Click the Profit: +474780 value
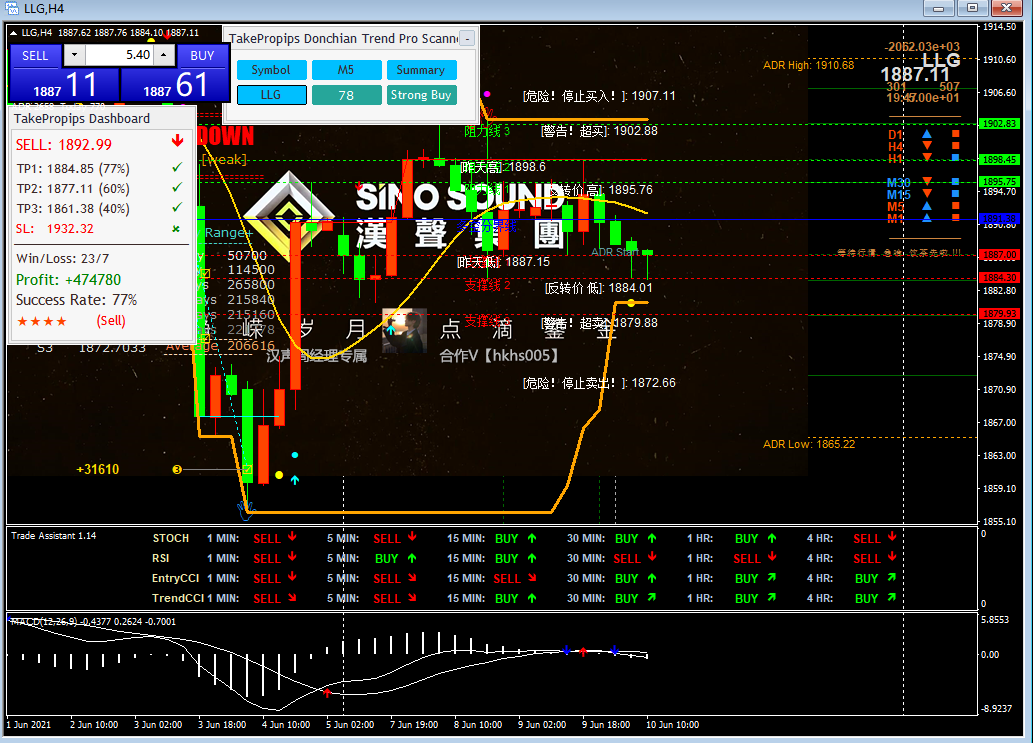 coord(69,279)
